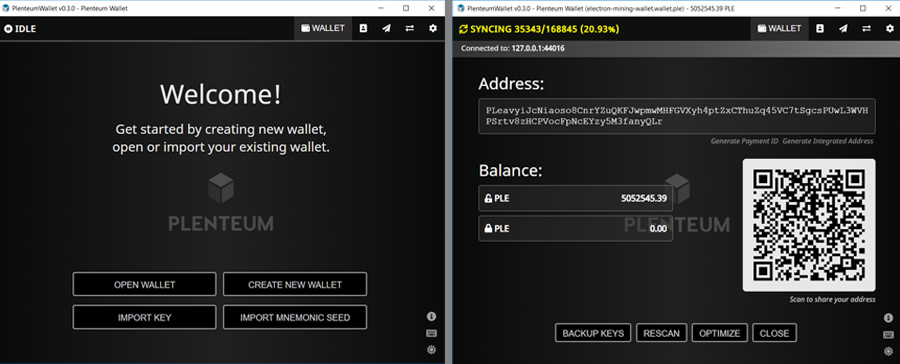Choose IMPORT MNEMONIC SEED
Viewport: 900px width, 364px height.
click(295, 317)
